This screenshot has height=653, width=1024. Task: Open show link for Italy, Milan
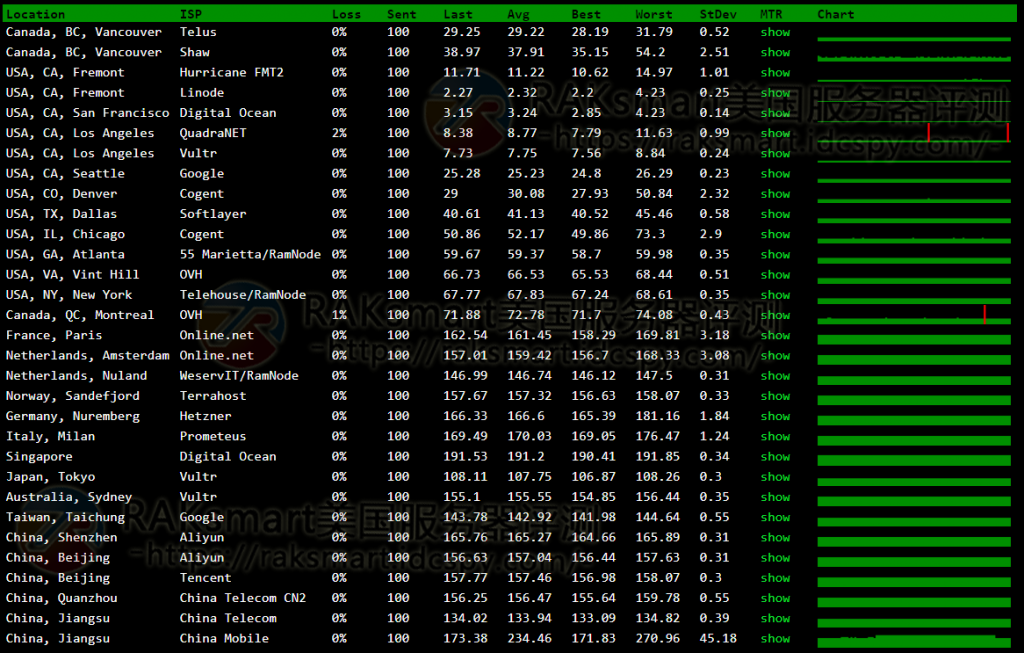[x=775, y=437]
